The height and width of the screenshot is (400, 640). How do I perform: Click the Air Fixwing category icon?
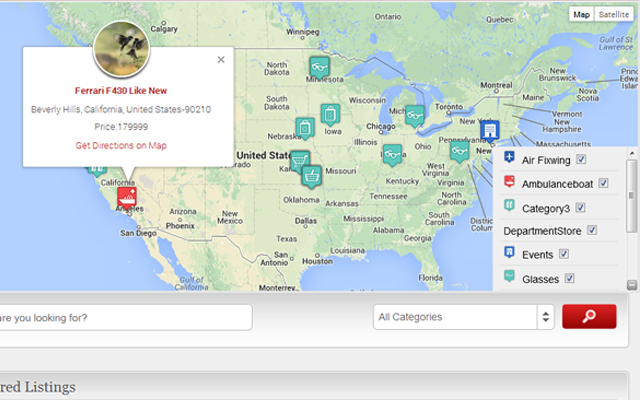click(509, 157)
